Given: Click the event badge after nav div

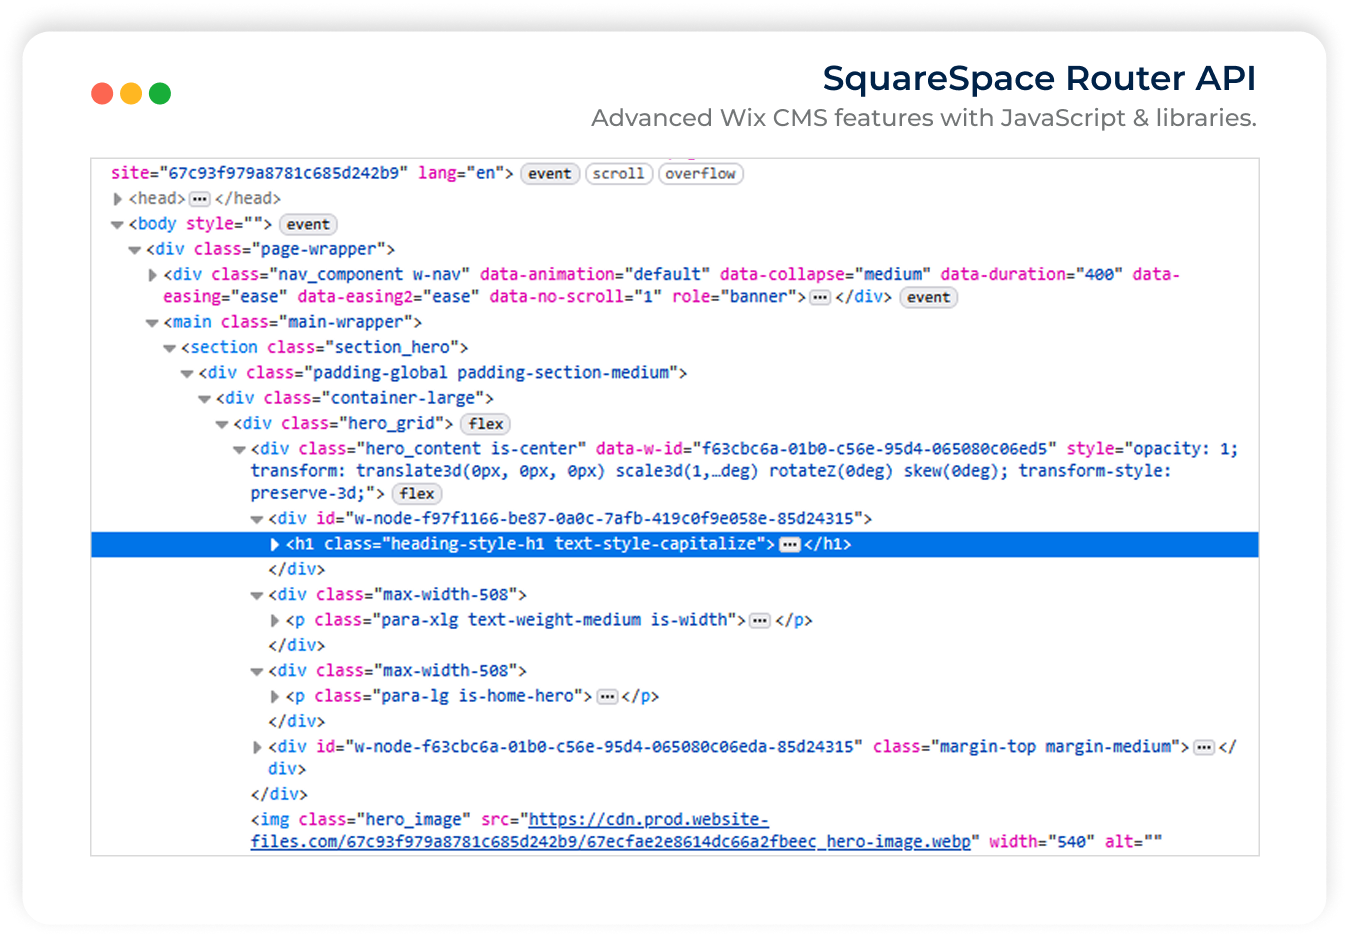Looking at the screenshot, I should pyautogui.click(x=929, y=298).
